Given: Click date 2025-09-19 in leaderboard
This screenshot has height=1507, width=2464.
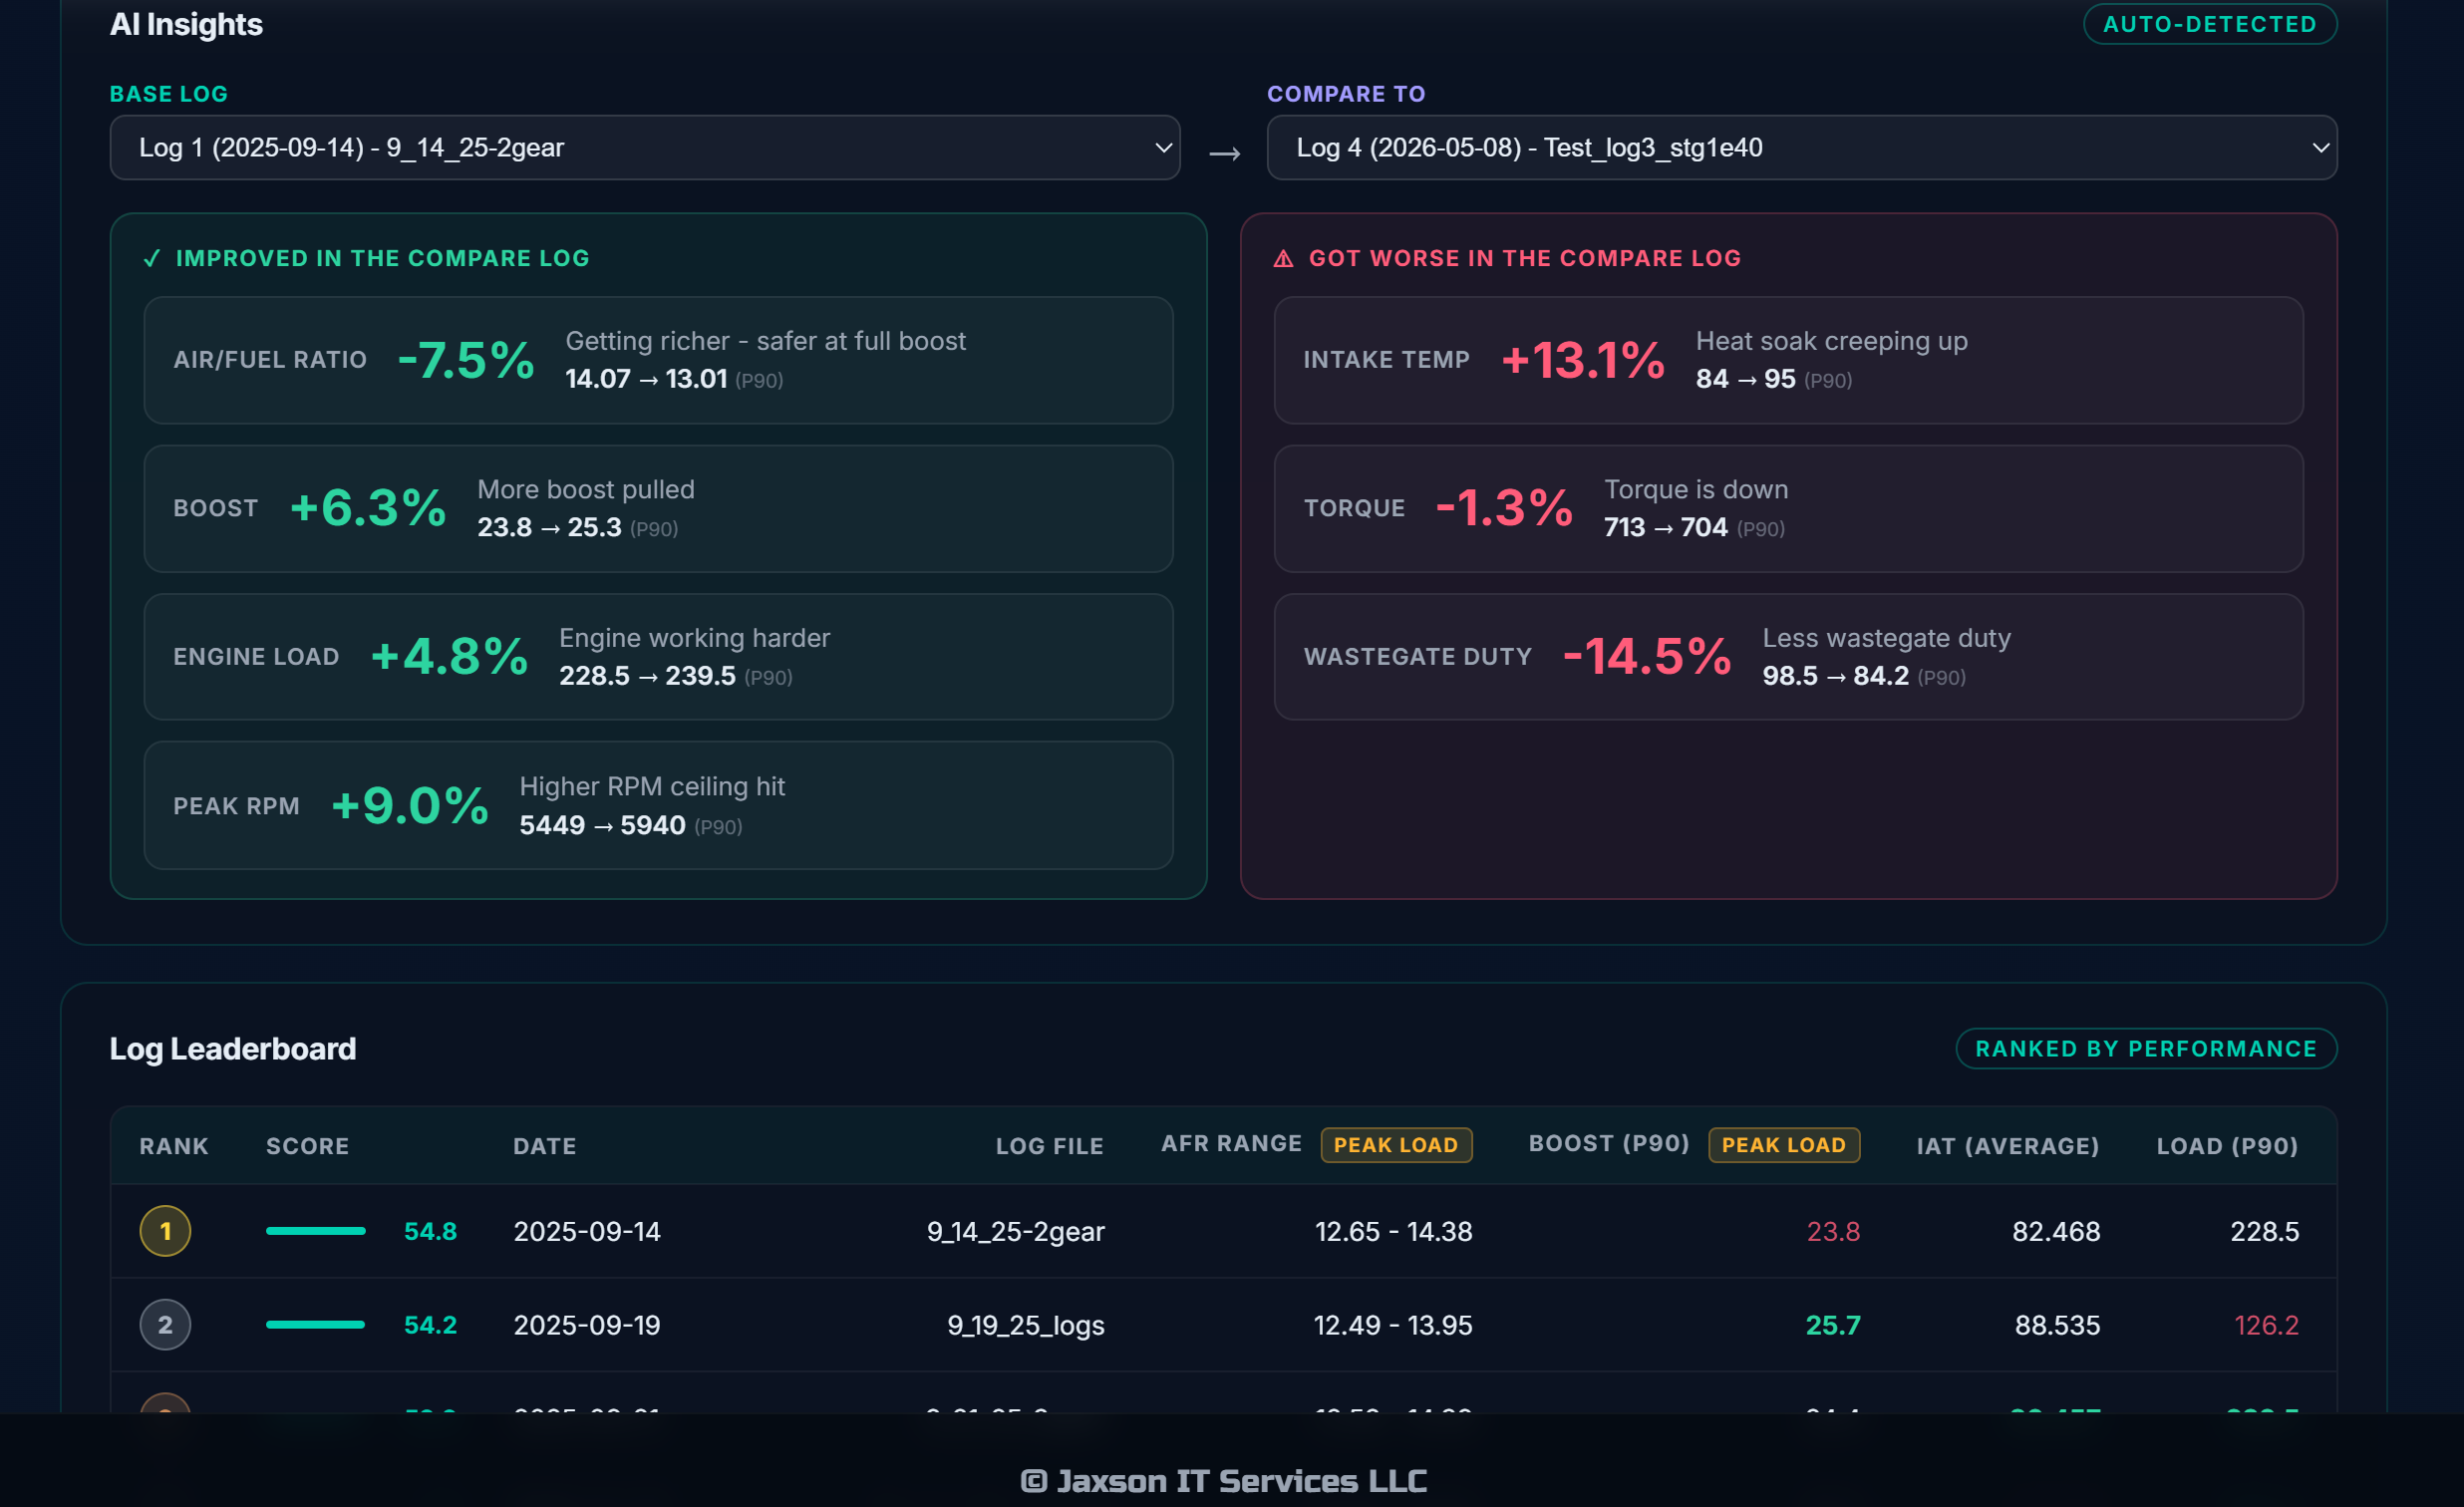Looking at the screenshot, I should point(587,1326).
